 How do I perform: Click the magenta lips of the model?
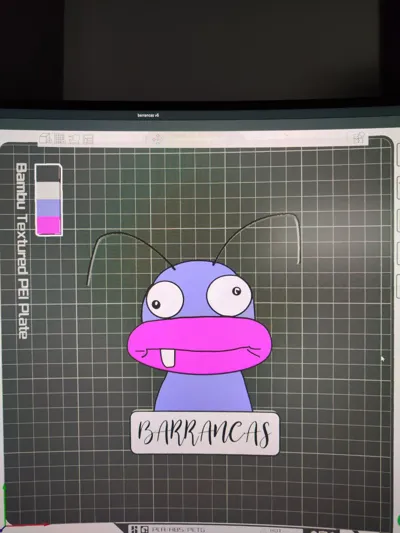(200, 345)
